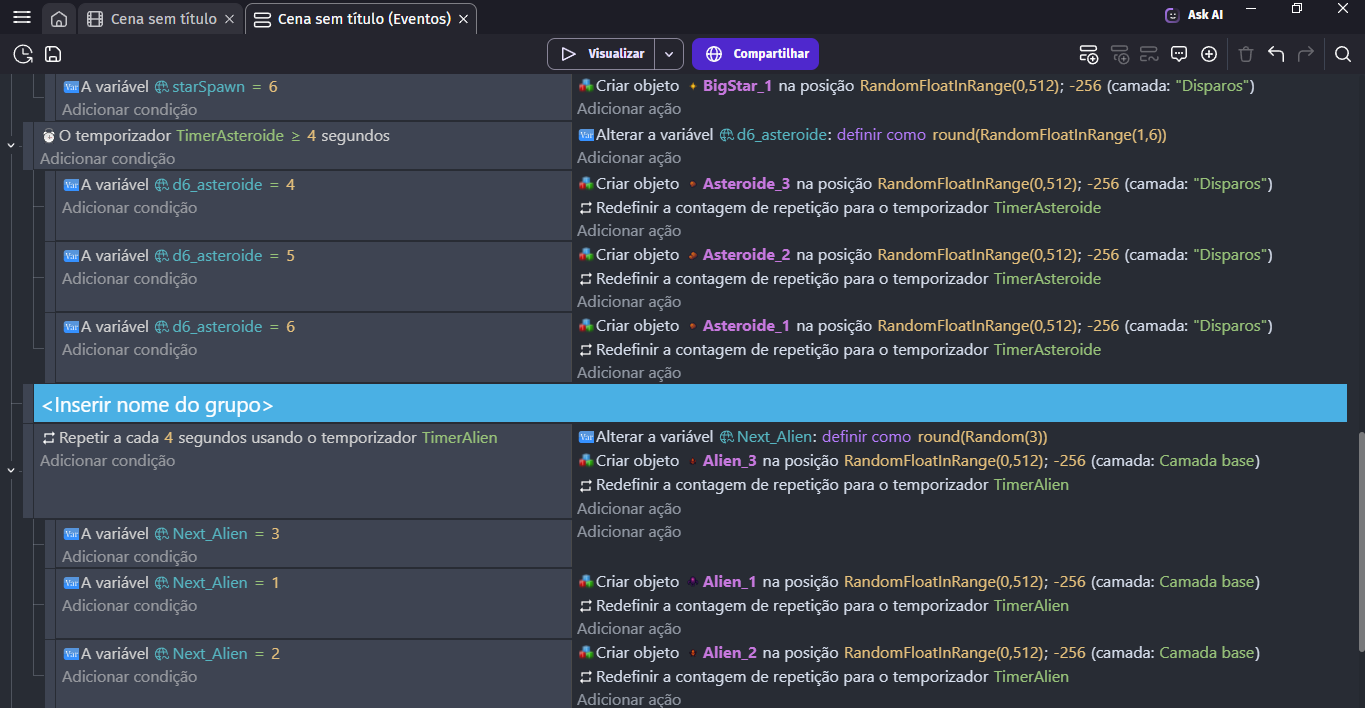Viewport: 1365px width, 708px height.
Task: Open the Visualizar preview options dropdown
Action: 669,54
